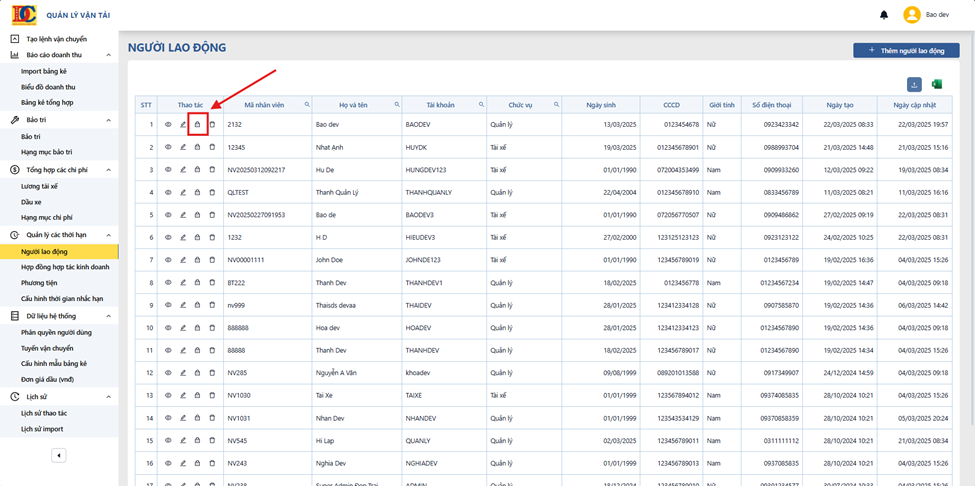This screenshot has width=975, height=486.
Task: Click the eye icon for Bao de
Action: [x=168, y=215]
